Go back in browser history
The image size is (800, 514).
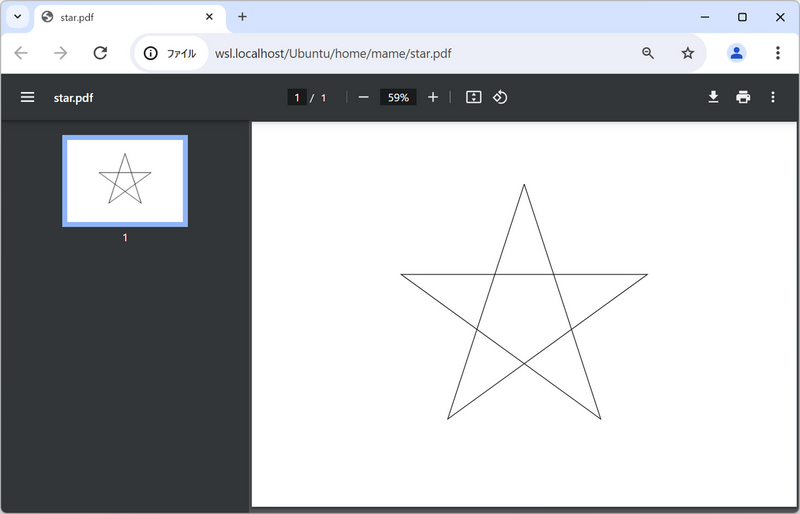[21, 53]
